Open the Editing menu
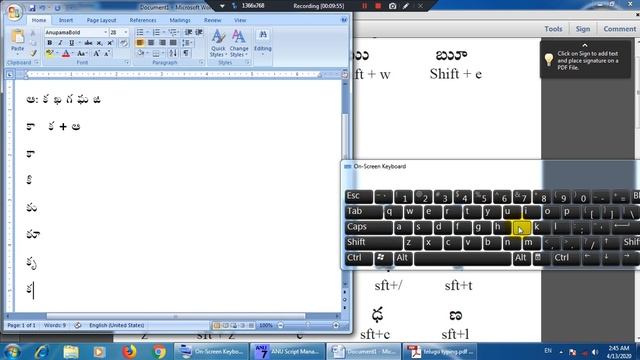Screen dimensions: 640x360 (x=263, y=42)
